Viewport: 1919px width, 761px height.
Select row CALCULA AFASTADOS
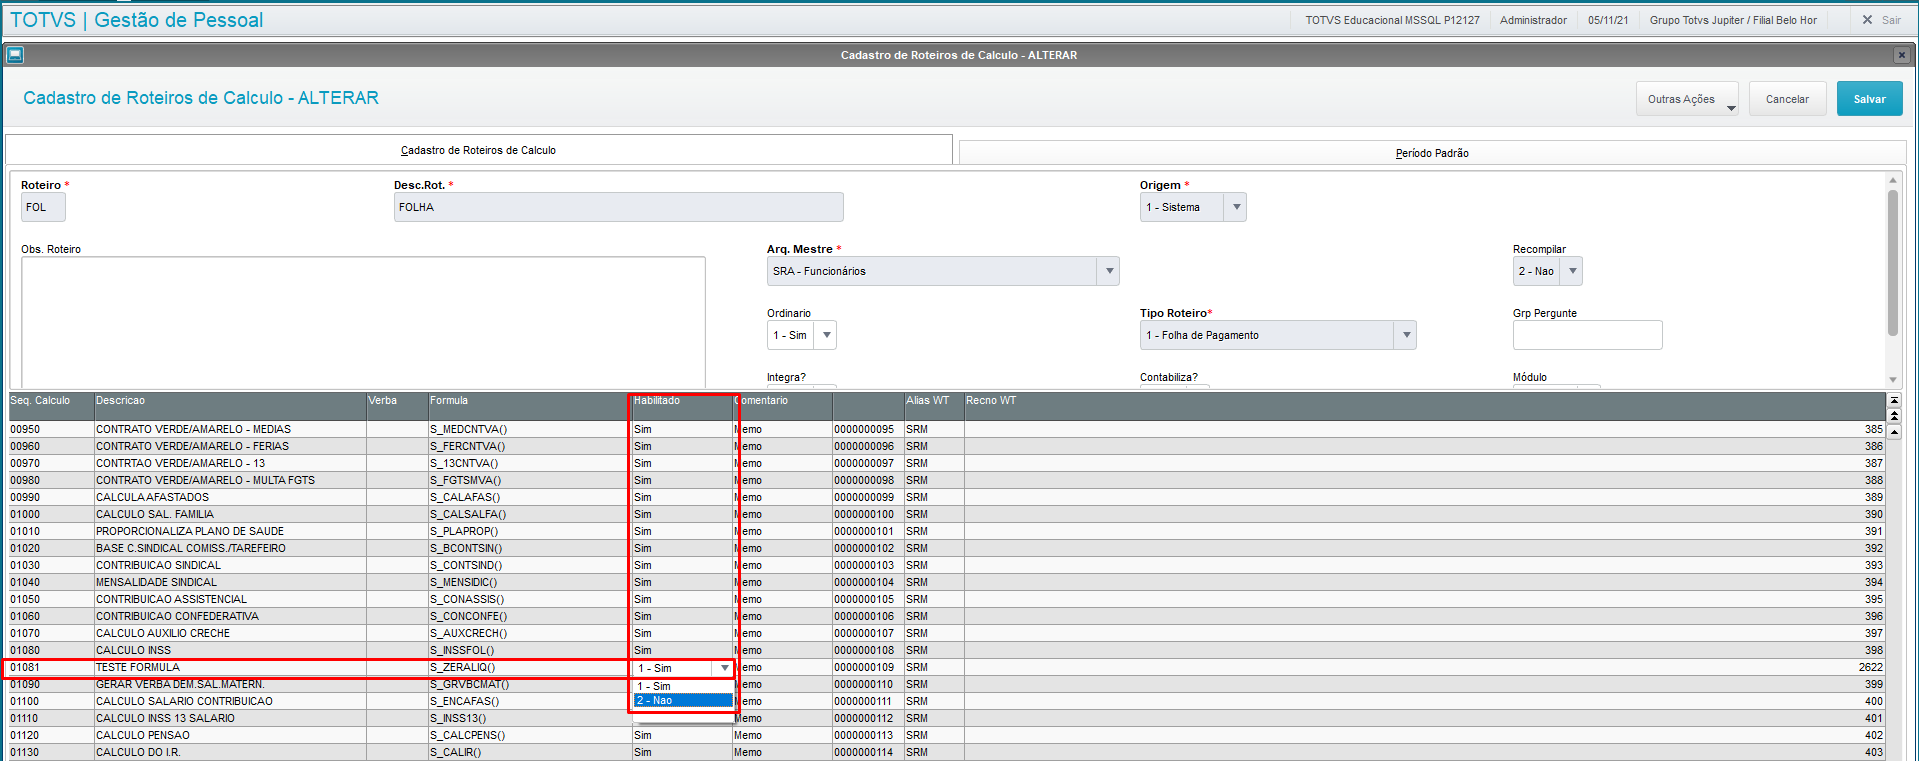tap(946, 498)
